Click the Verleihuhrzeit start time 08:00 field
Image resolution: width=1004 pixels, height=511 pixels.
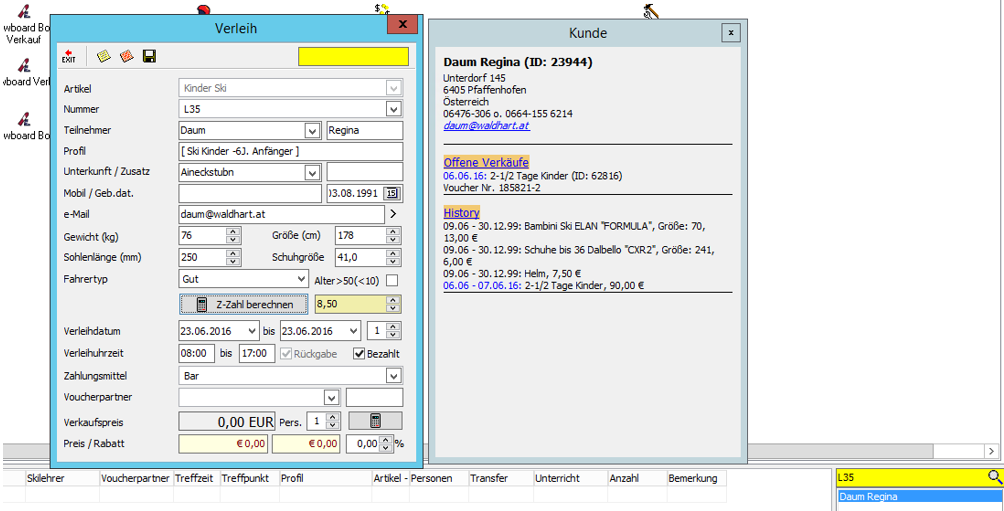[x=195, y=353]
